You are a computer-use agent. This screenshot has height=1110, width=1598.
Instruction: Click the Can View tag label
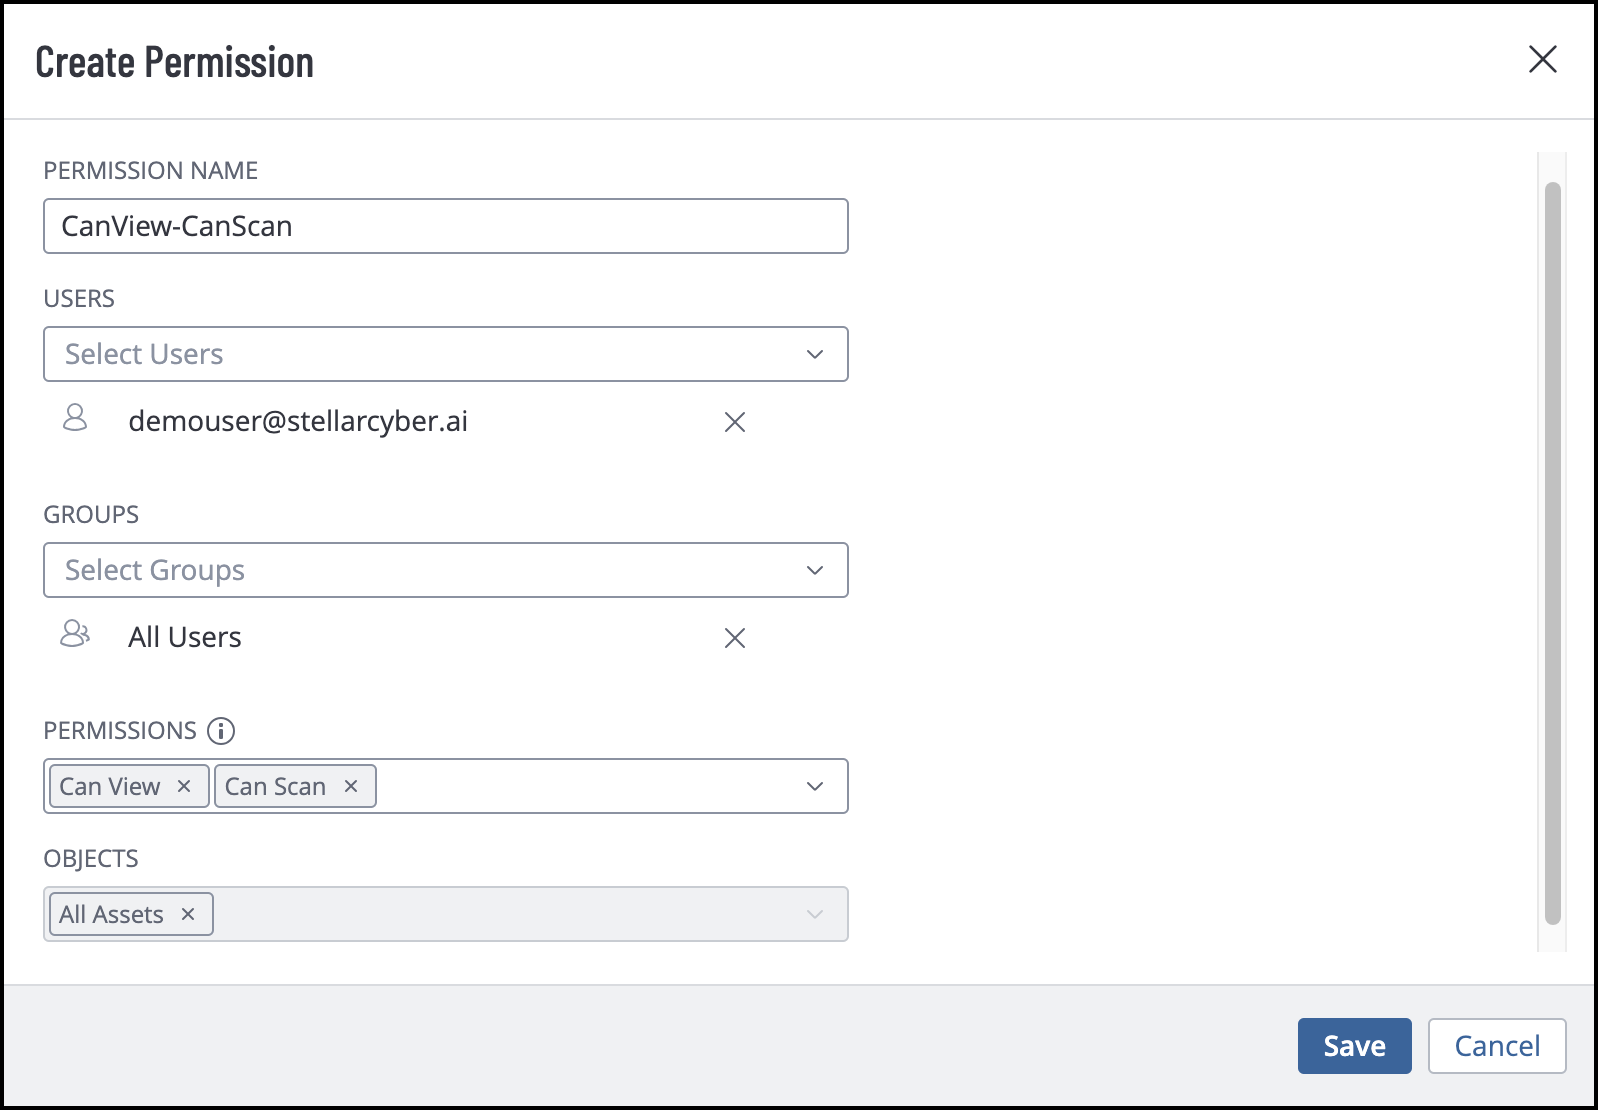coord(110,786)
